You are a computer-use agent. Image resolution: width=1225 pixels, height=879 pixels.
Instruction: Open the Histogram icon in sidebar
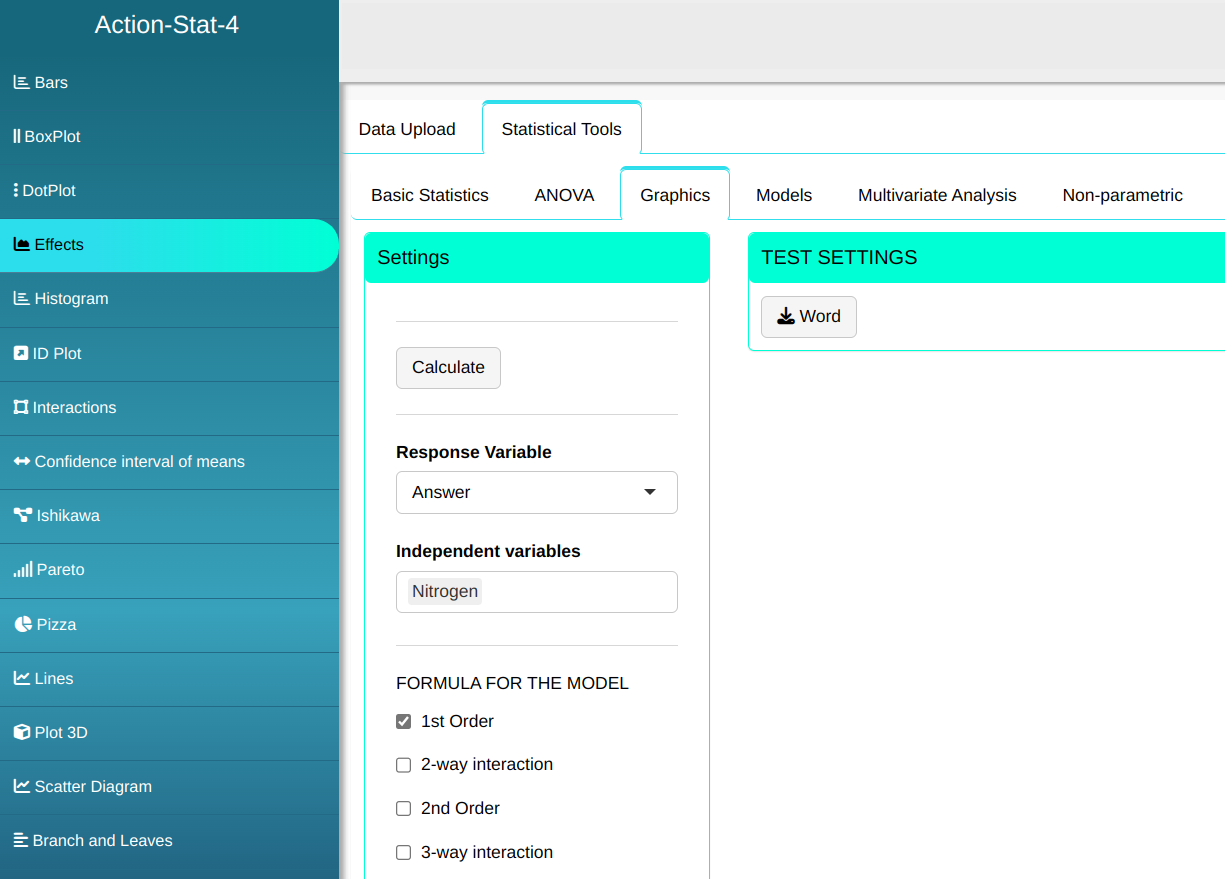[x=21, y=299]
